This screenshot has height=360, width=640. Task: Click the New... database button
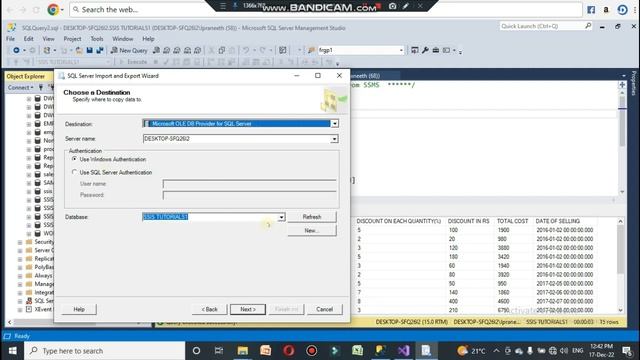312,231
